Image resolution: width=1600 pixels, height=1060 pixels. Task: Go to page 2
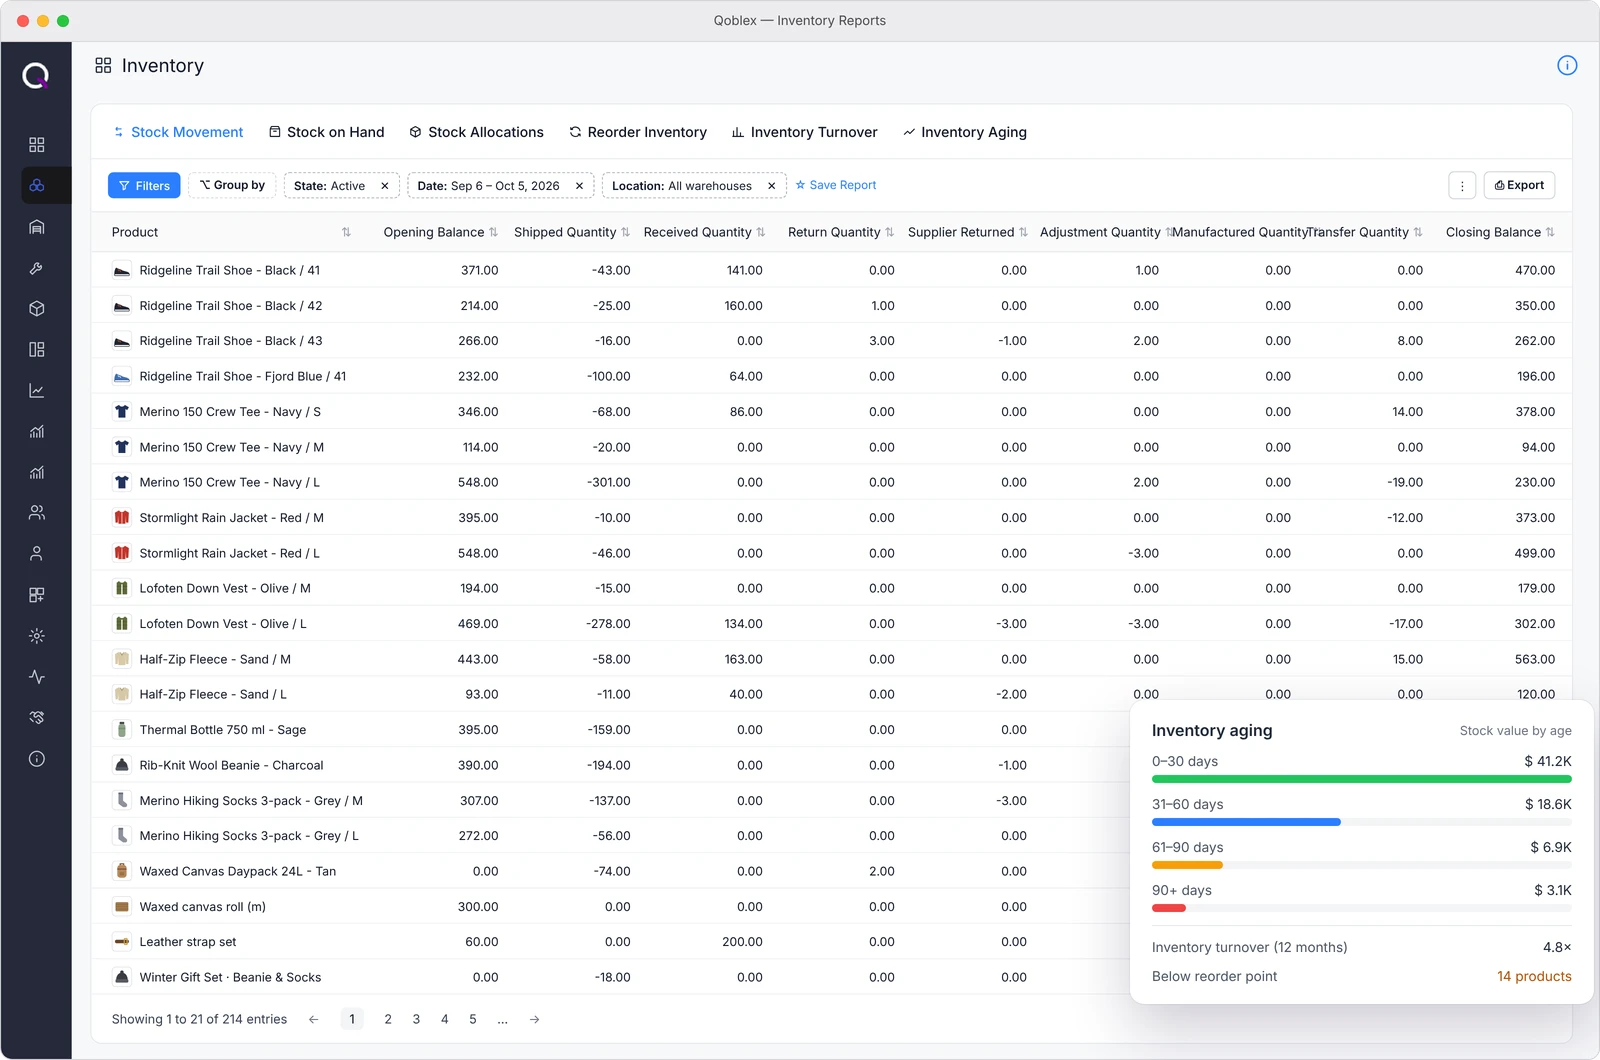(x=388, y=1019)
